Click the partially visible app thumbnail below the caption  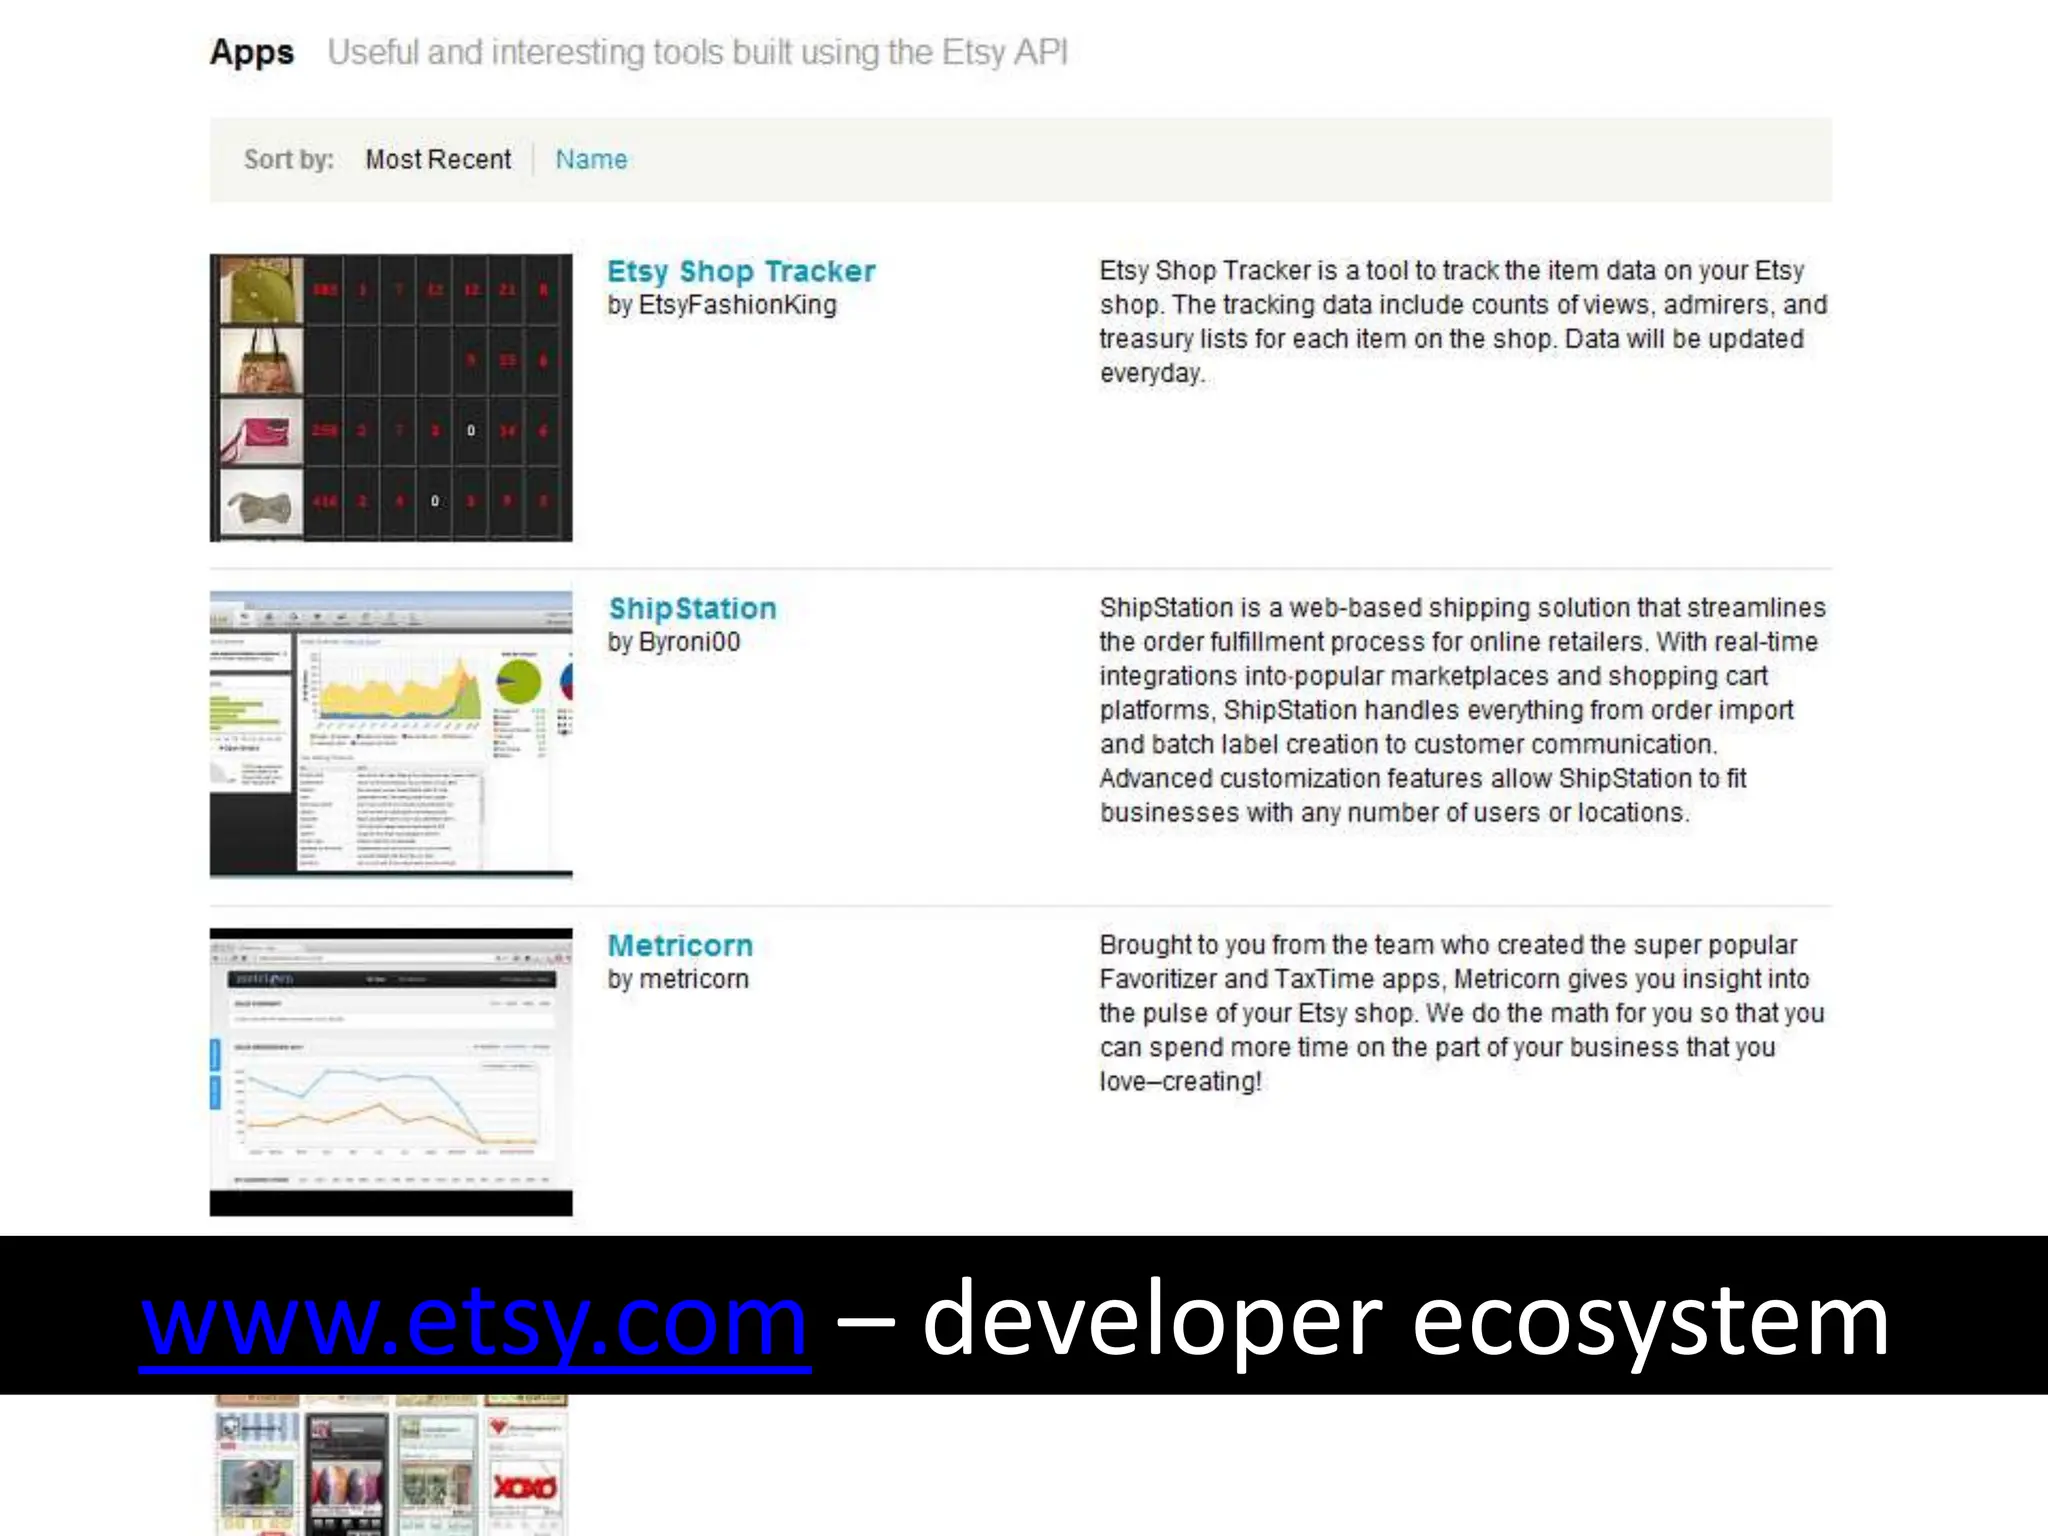pyautogui.click(x=391, y=1465)
